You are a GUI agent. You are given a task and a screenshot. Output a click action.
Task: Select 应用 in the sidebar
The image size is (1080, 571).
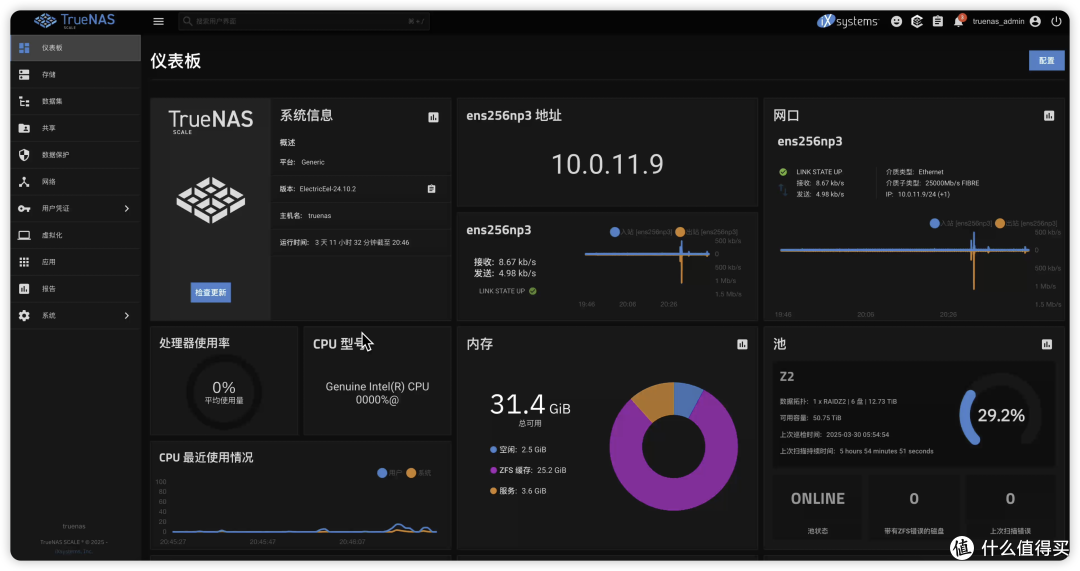coord(75,262)
